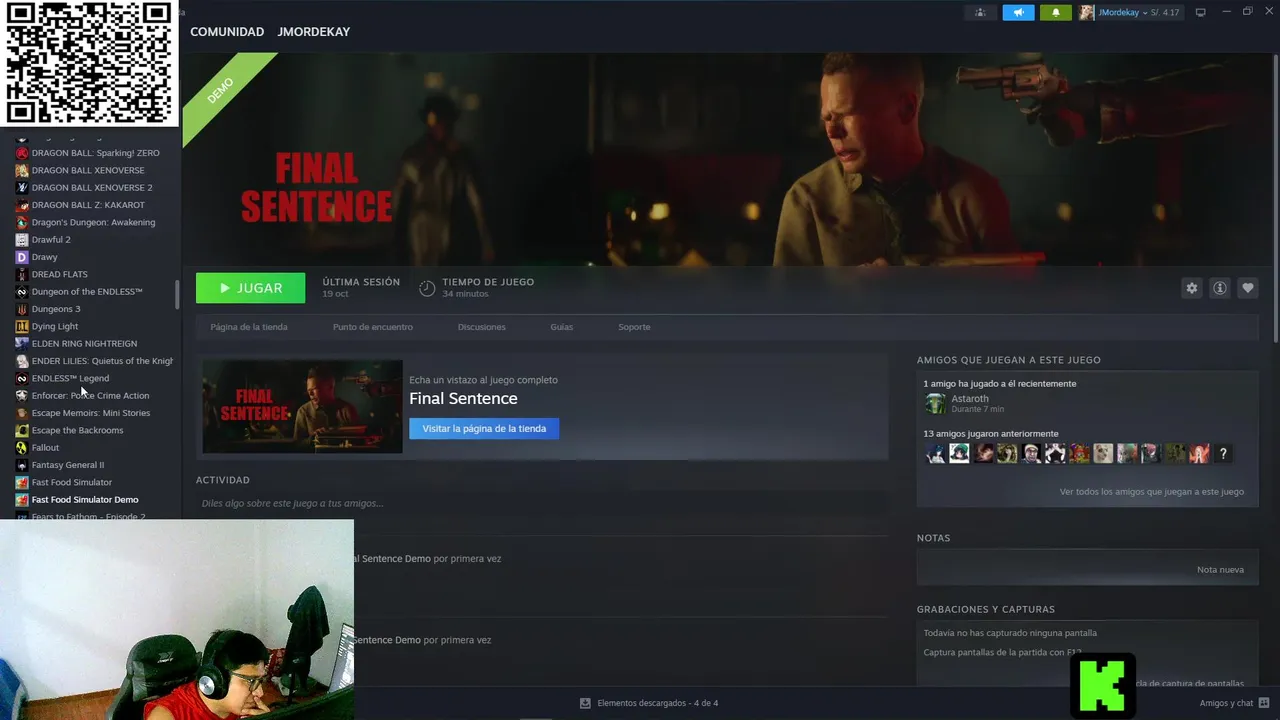Click the blue announcements megaphone icon

[x=1018, y=12]
